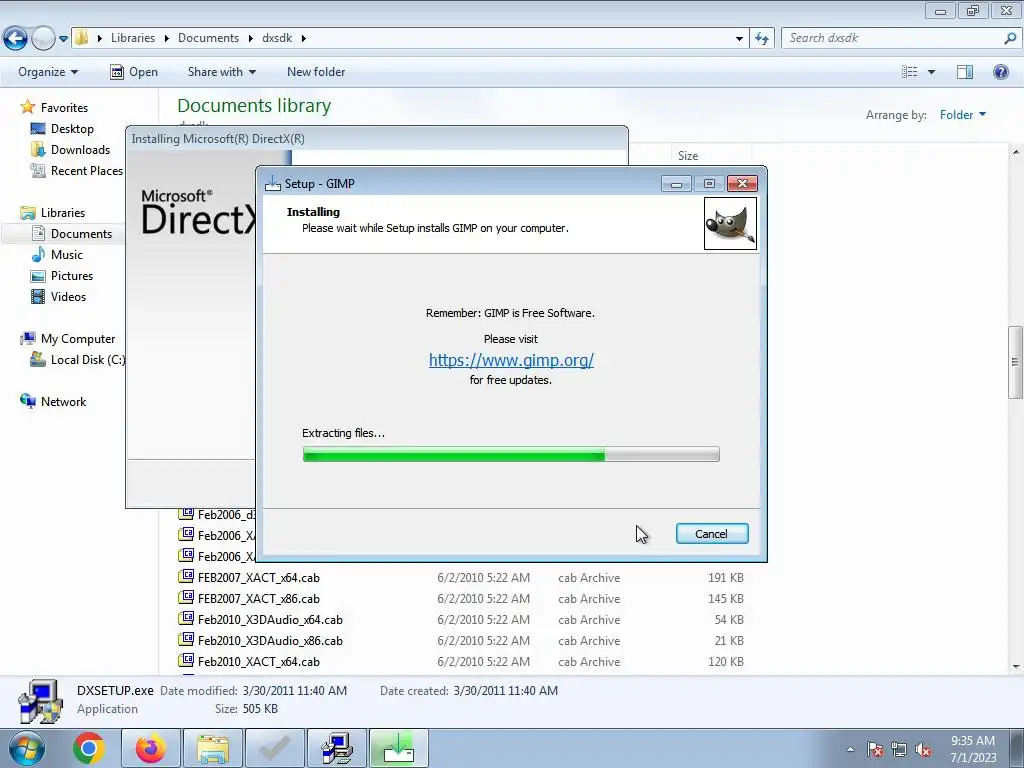Click the Explorer Forward arrow button
Image resolution: width=1024 pixels, height=768 pixels.
pos(43,39)
